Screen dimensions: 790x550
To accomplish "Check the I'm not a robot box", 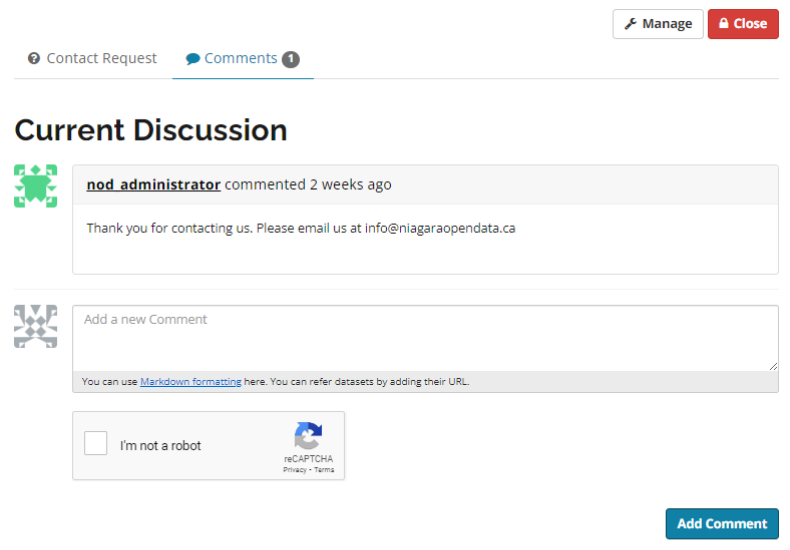I will (x=96, y=443).
